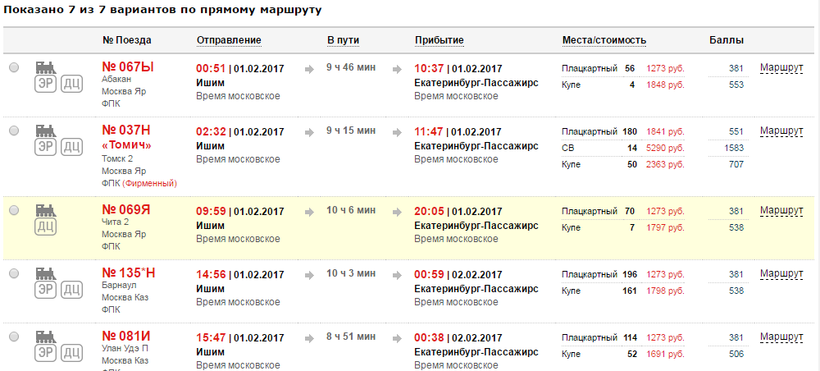Select radio button for train 067Ы
The image size is (820, 371).
(14, 68)
